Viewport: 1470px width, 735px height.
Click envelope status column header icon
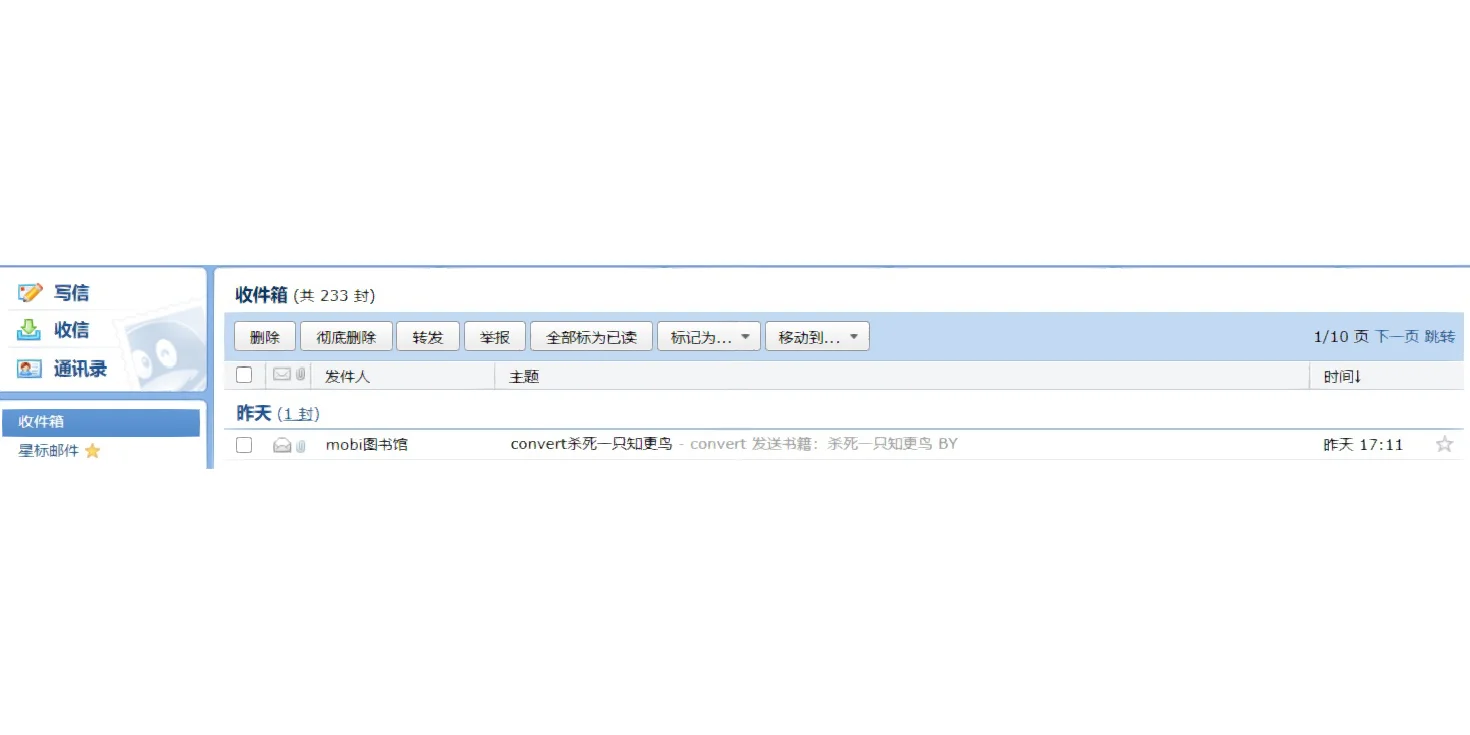click(282, 374)
